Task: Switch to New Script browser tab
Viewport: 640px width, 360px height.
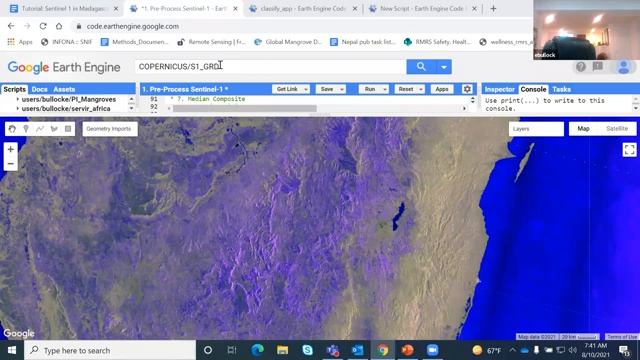Action: 422,9
